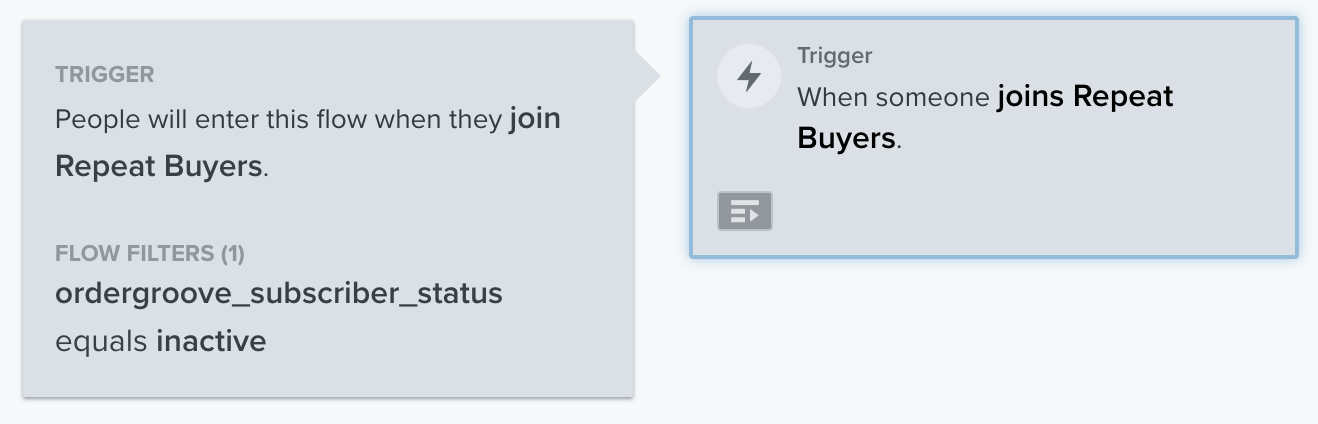Viewport: 1318px width, 424px height.
Task: Open the FLOW FILTERS (1) section heading
Action: (150, 254)
